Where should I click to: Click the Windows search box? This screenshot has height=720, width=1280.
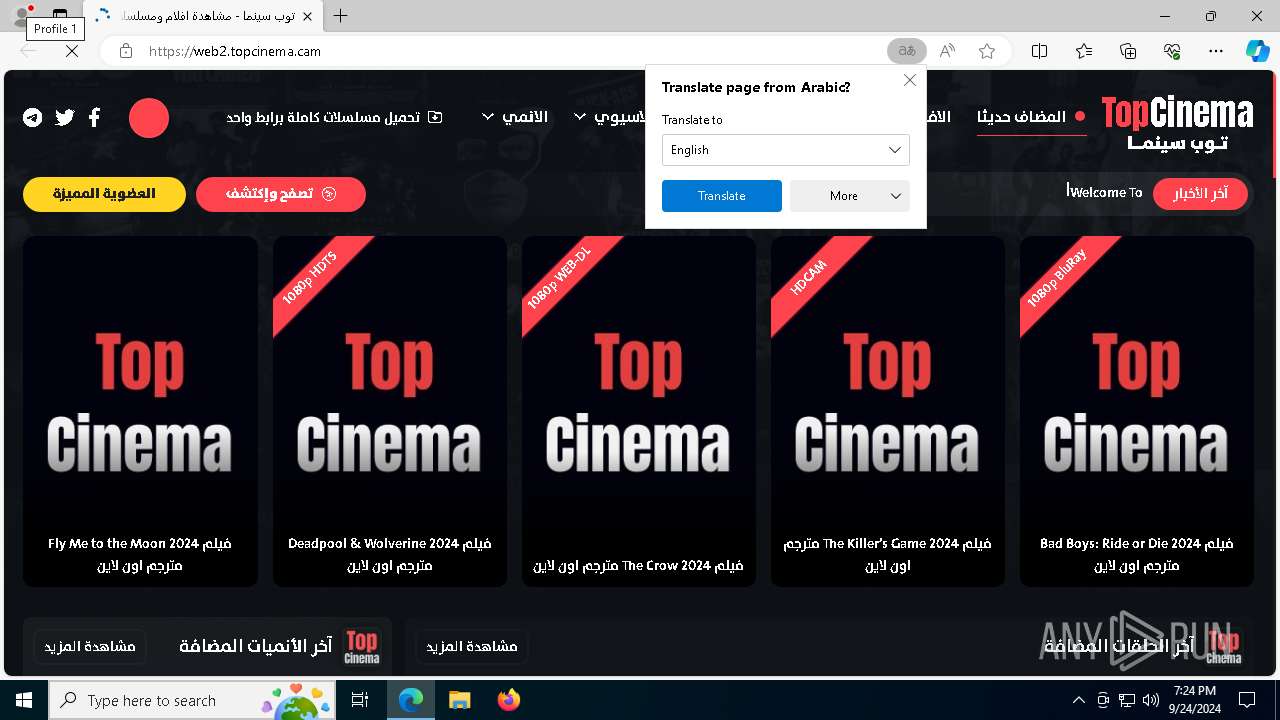(x=190, y=700)
